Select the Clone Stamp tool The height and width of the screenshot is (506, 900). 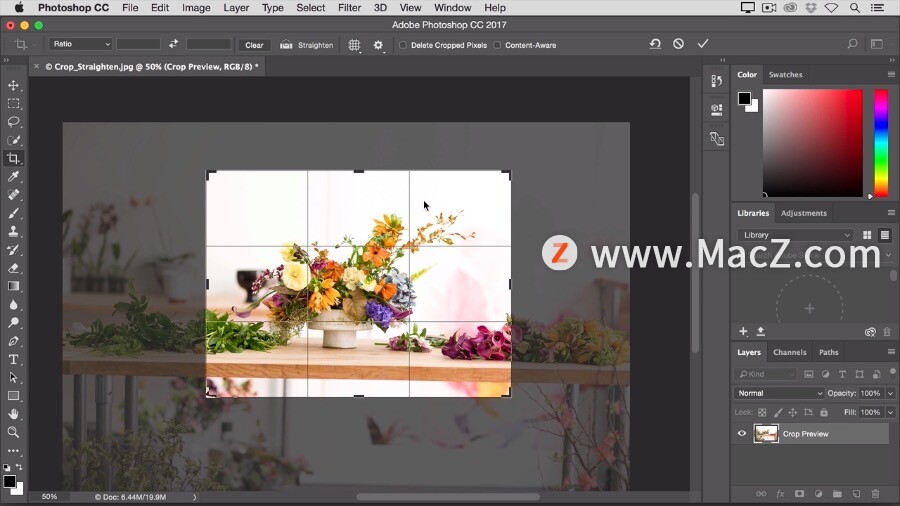coord(13,231)
